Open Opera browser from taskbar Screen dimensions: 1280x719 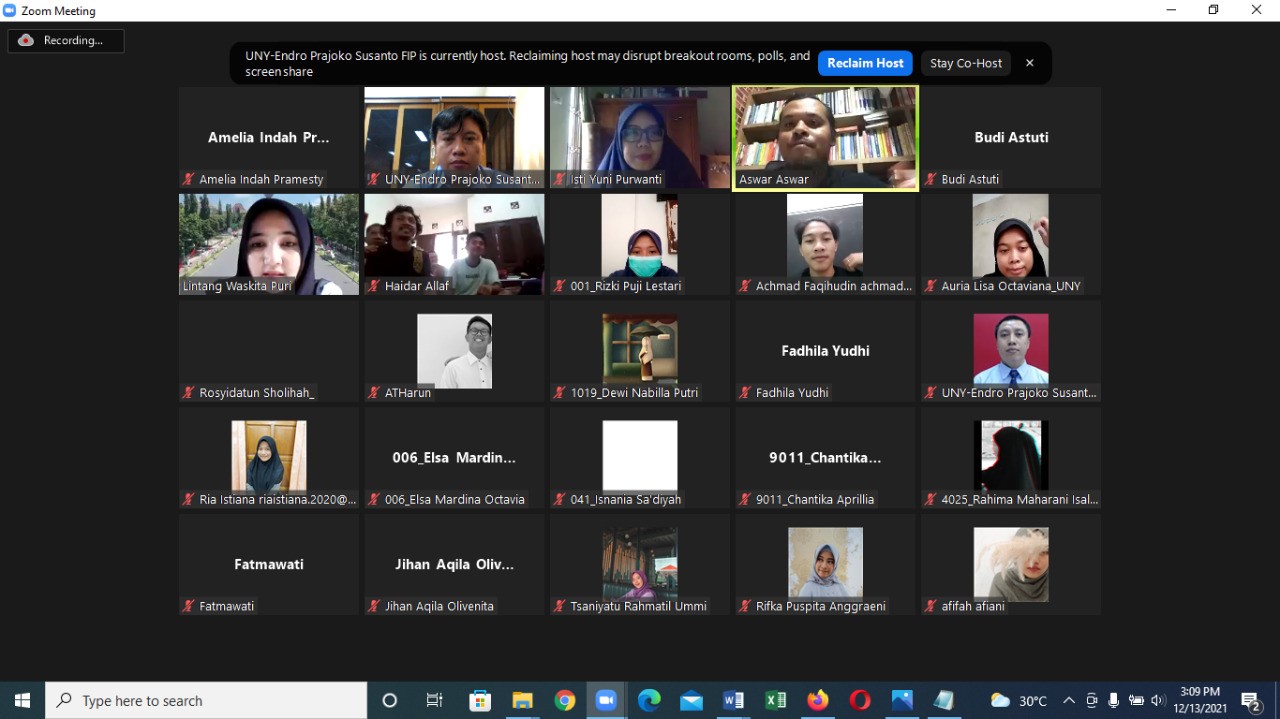tap(860, 700)
